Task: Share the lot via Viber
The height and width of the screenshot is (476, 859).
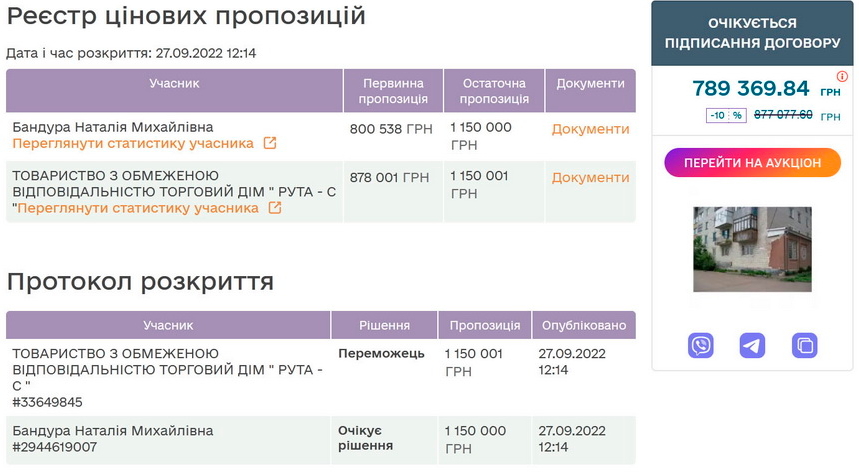Action: [701, 346]
